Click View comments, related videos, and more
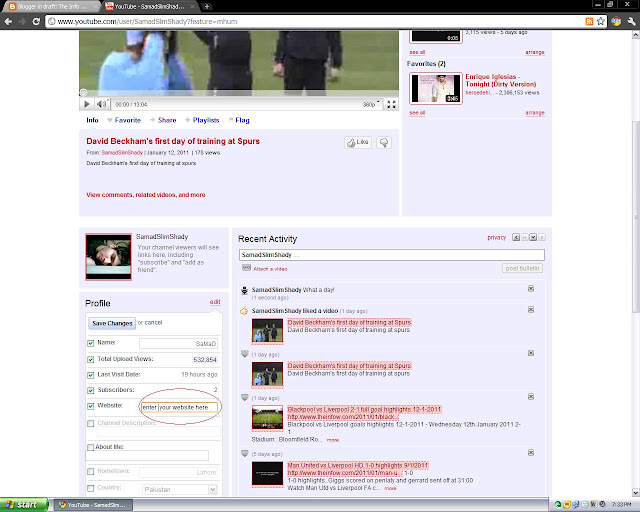 [146, 195]
